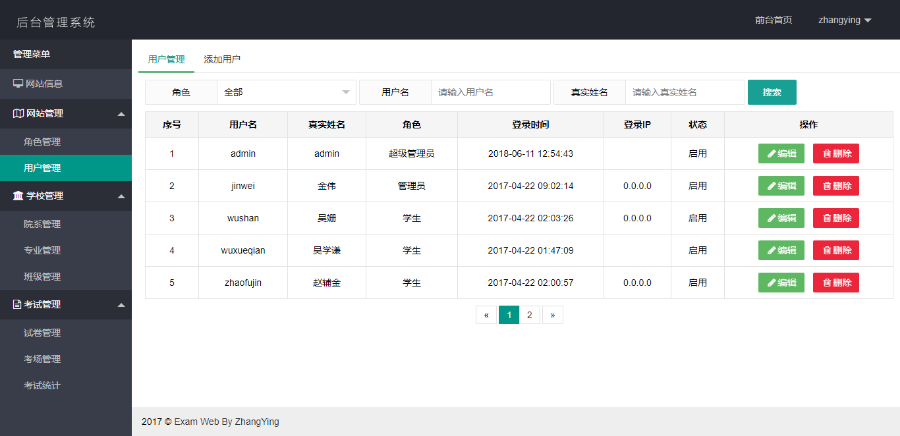This screenshot has height=436, width=900.
Task: Go to next page arrow »
Action: (553, 315)
